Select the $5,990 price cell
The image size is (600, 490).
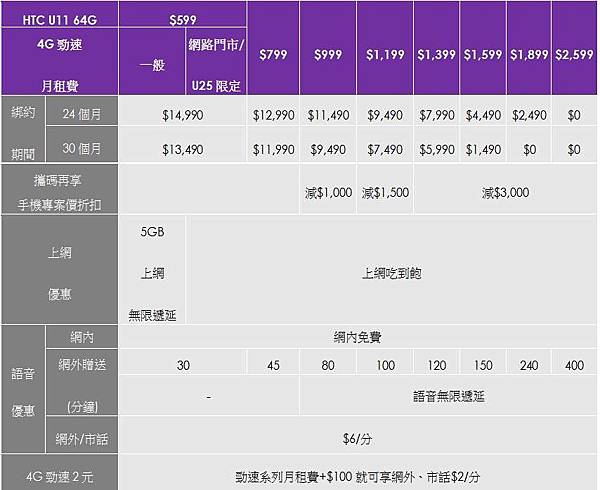coord(436,144)
